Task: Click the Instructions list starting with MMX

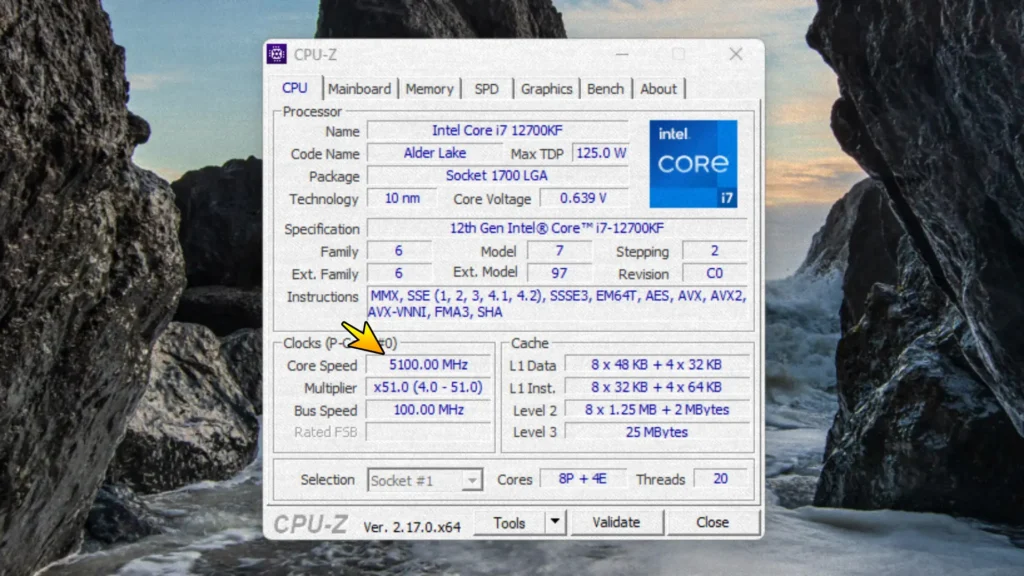Action: click(x=558, y=304)
